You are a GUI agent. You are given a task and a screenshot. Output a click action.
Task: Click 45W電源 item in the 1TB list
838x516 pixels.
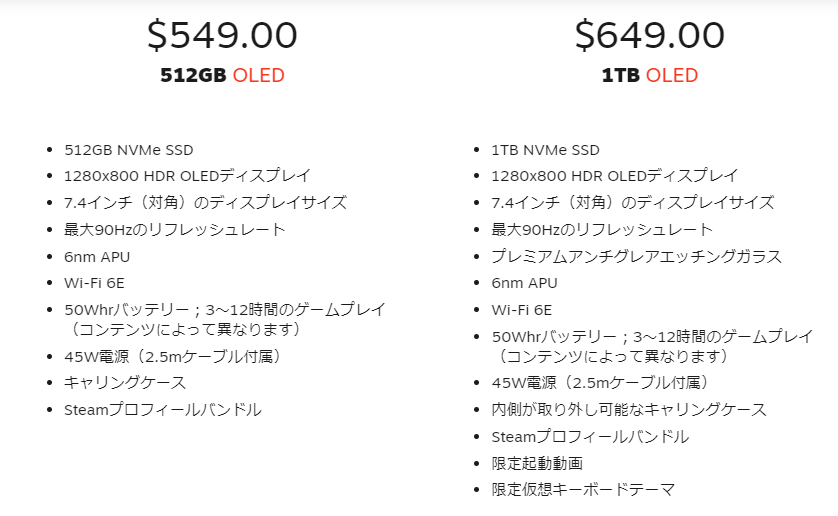[603, 383]
